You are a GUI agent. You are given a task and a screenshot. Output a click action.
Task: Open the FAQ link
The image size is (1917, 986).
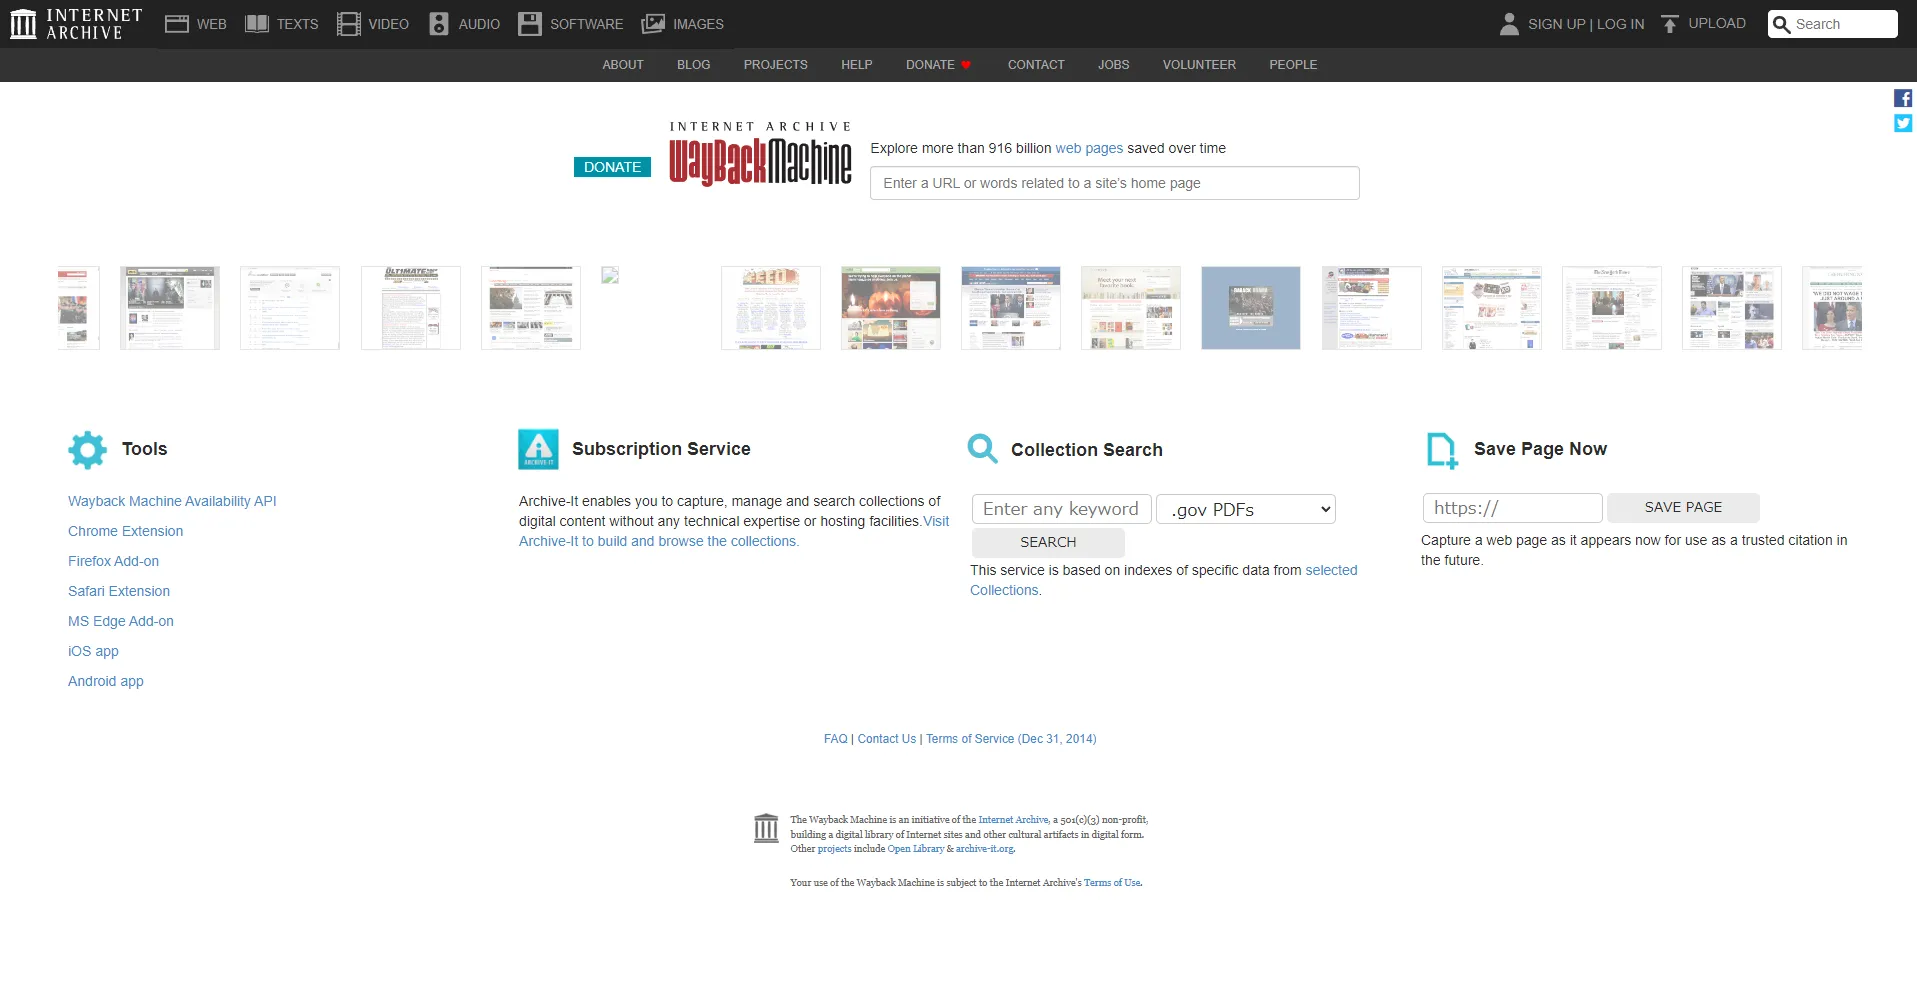(x=835, y=739)
